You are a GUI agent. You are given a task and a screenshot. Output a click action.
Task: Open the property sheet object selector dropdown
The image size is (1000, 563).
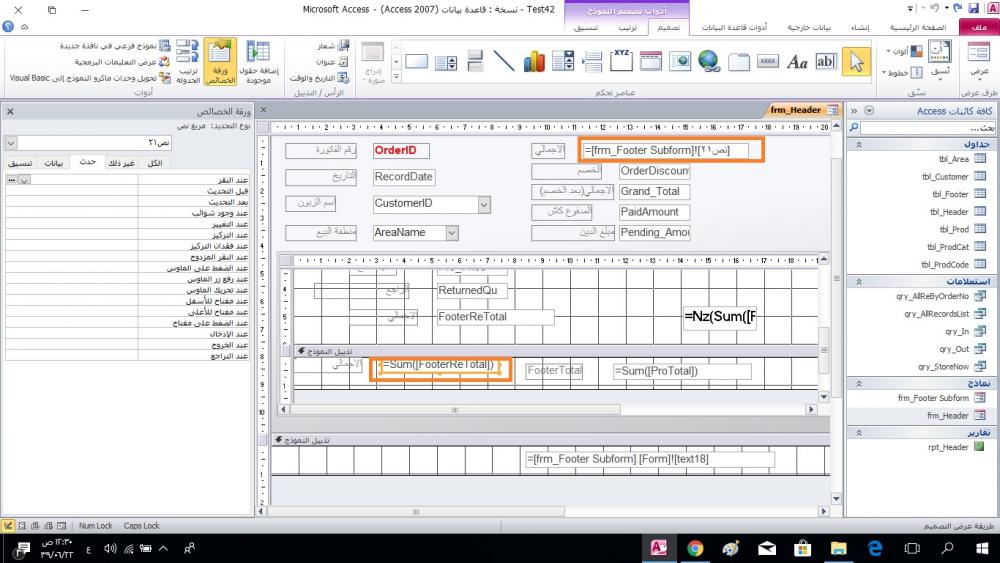pyautogui.click(x=11, y=143)
